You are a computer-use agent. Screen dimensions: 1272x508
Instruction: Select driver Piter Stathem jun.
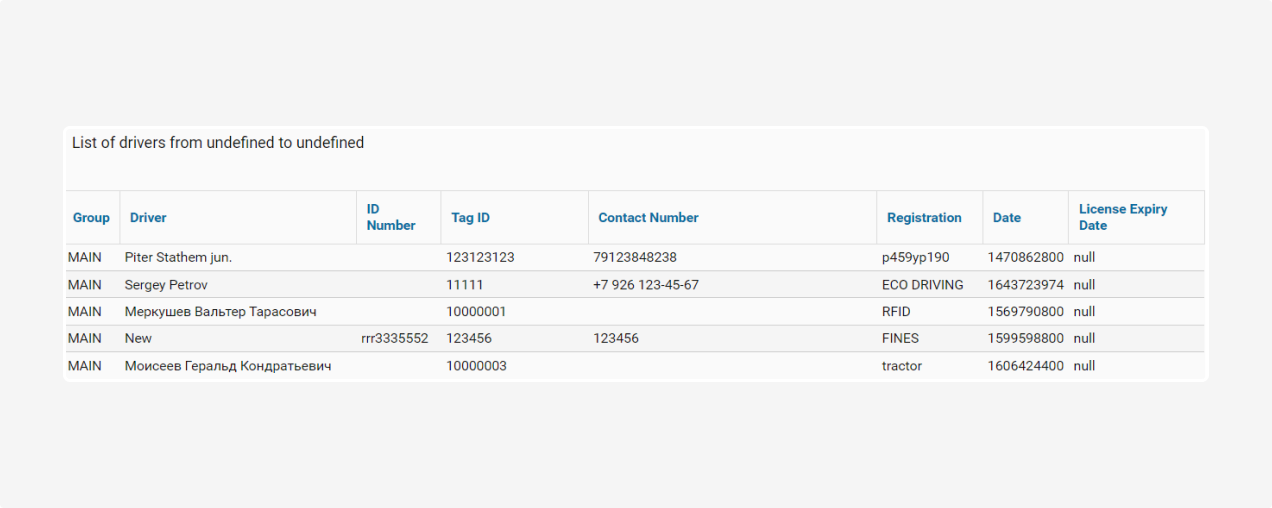click(x=178, y=258)
